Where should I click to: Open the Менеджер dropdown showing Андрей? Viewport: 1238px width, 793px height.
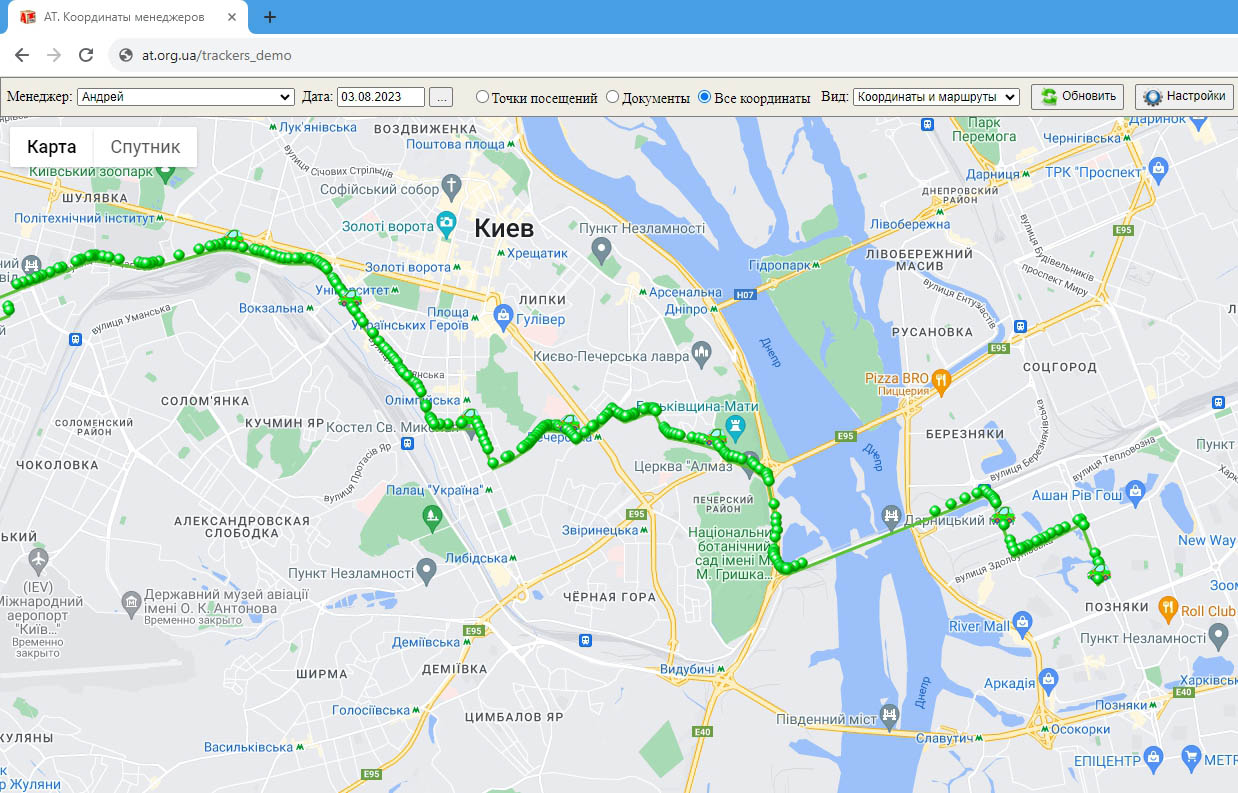click(x=185, y=97)
